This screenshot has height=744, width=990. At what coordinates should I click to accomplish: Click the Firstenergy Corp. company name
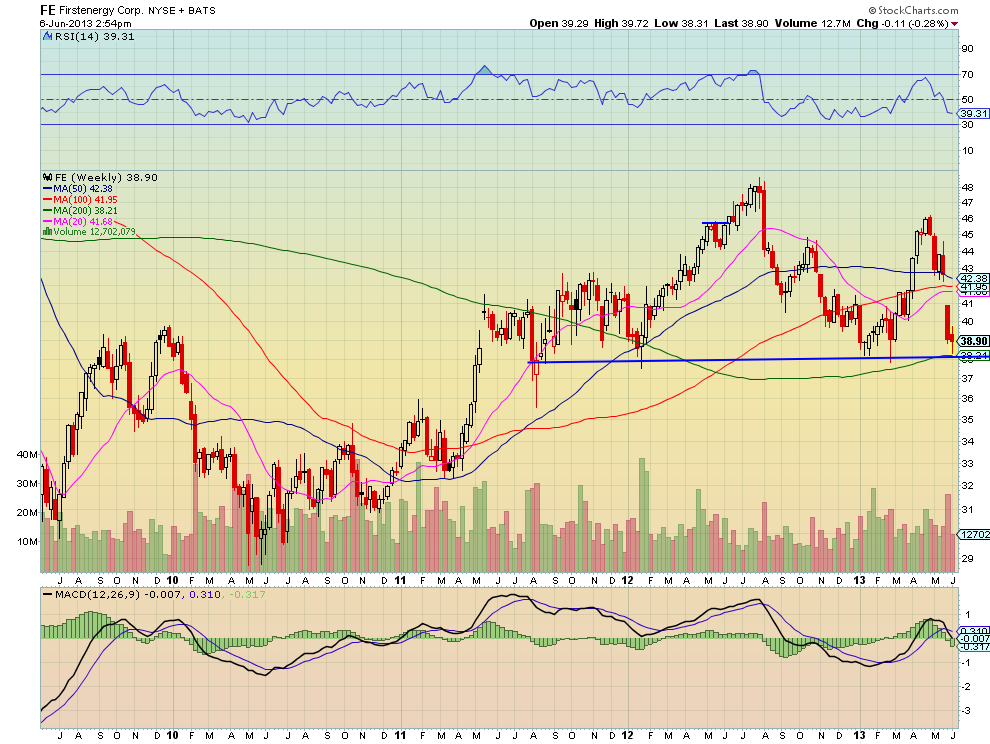point(102,11)
